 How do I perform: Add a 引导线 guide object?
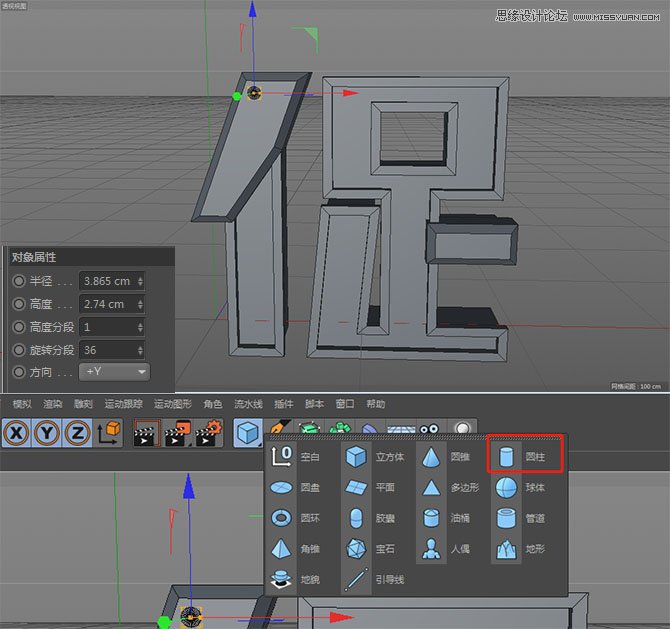click(x=375, y=579)
